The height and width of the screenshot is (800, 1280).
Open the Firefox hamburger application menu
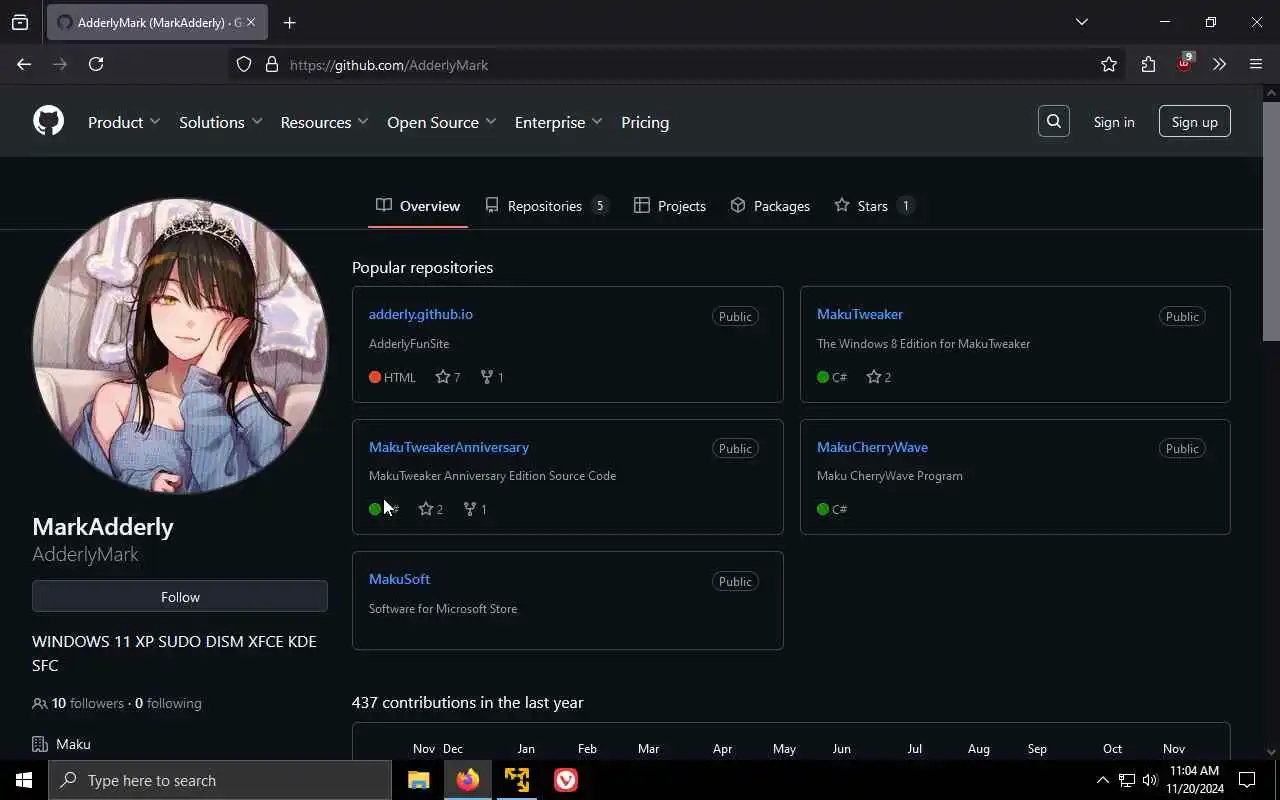[x=1256, y=64]
